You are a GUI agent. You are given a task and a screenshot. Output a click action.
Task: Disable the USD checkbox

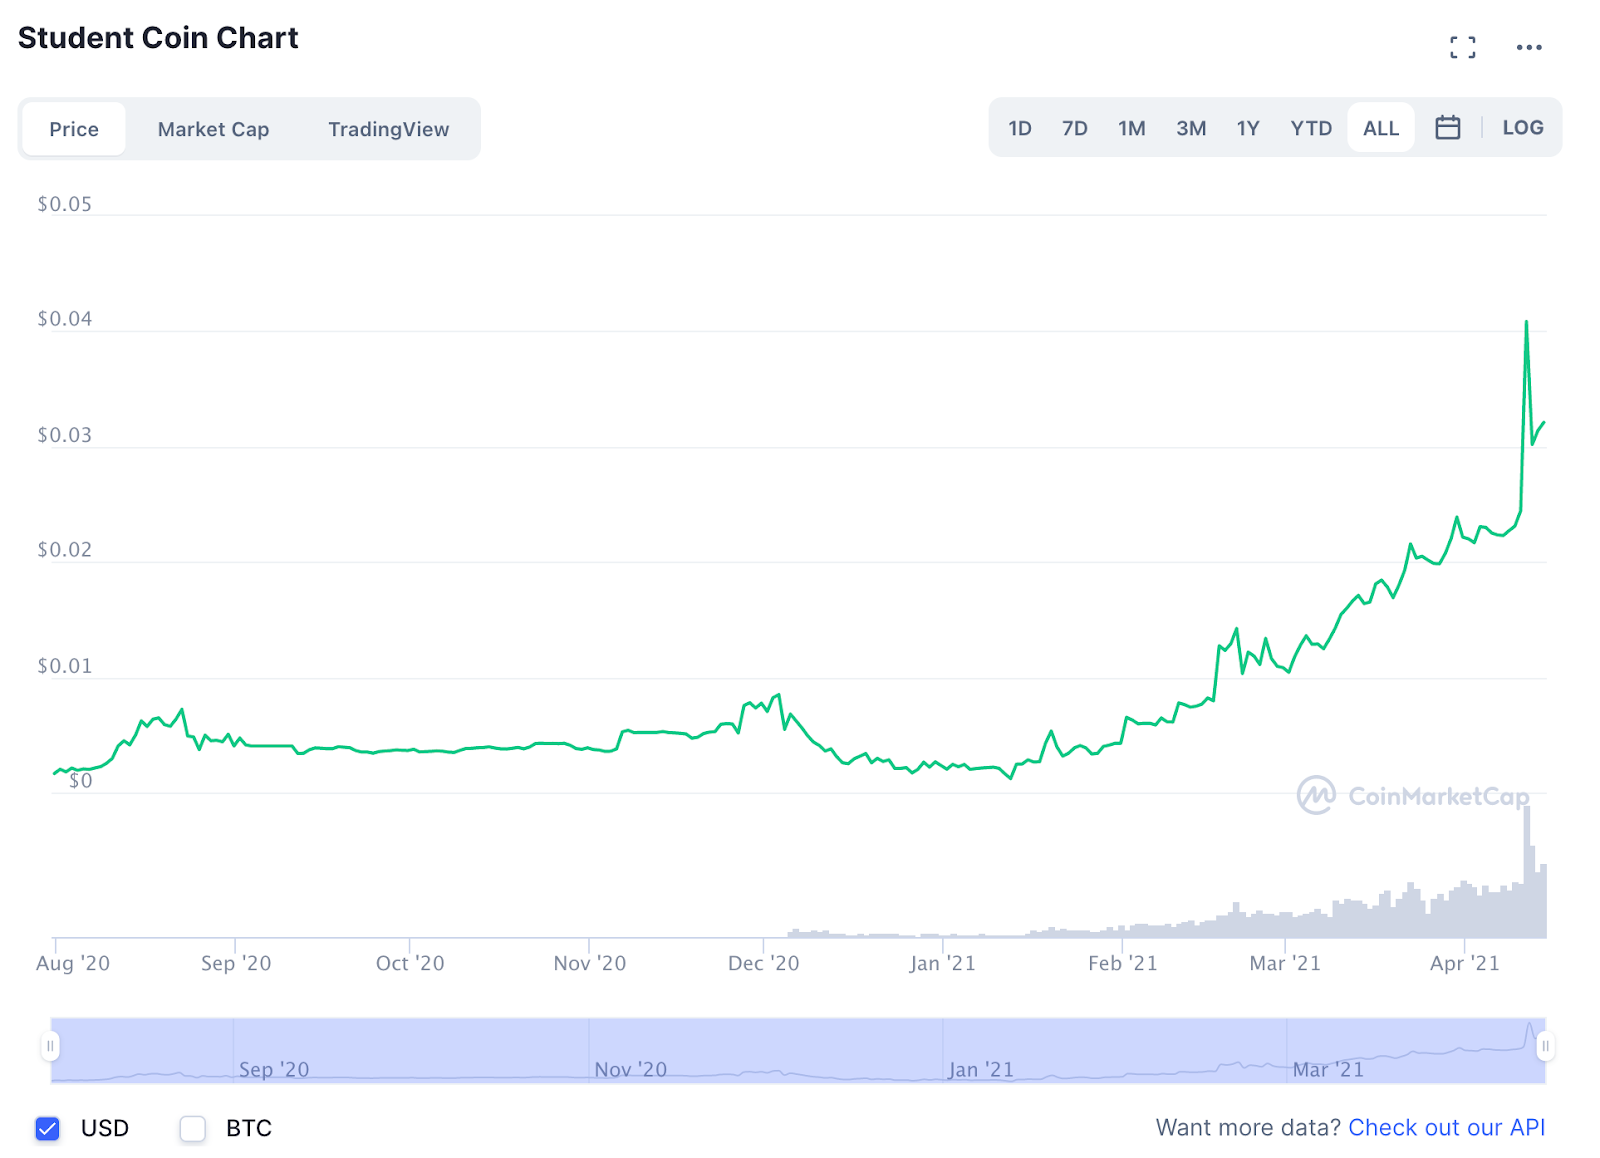click(47, 1128)
